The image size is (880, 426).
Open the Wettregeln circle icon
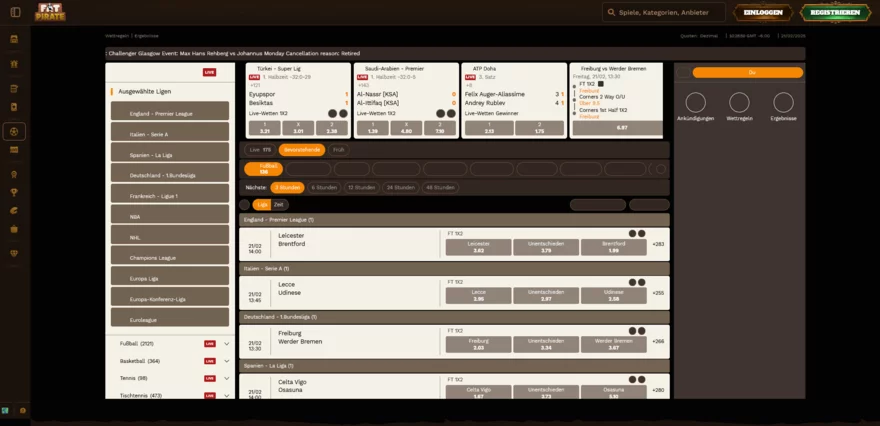click(x=739, y=103)
